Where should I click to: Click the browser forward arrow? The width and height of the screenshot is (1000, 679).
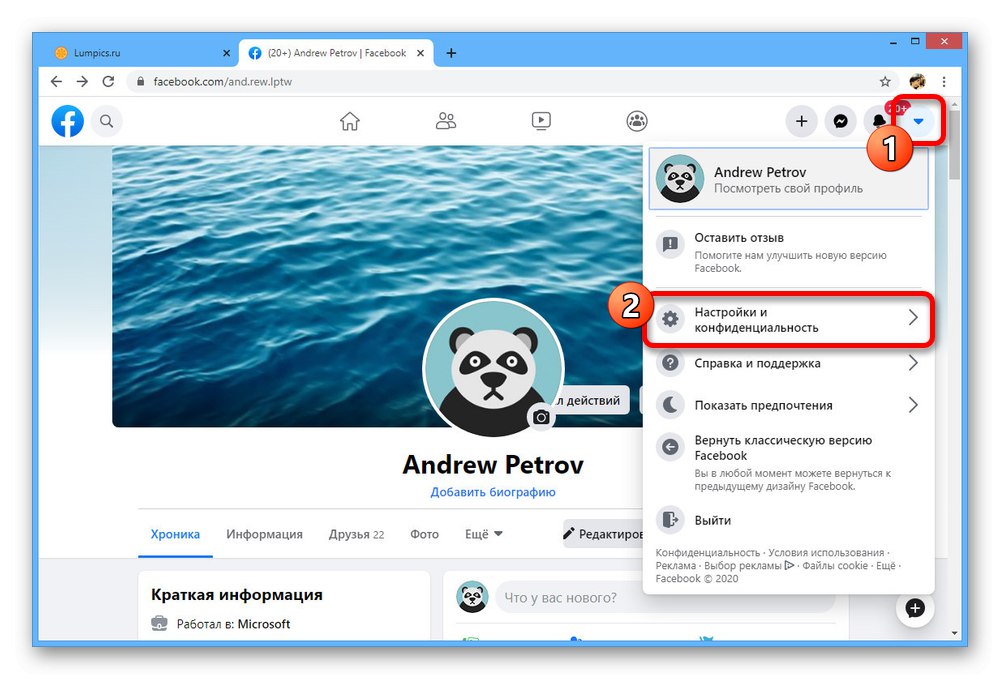coord(82,82)
